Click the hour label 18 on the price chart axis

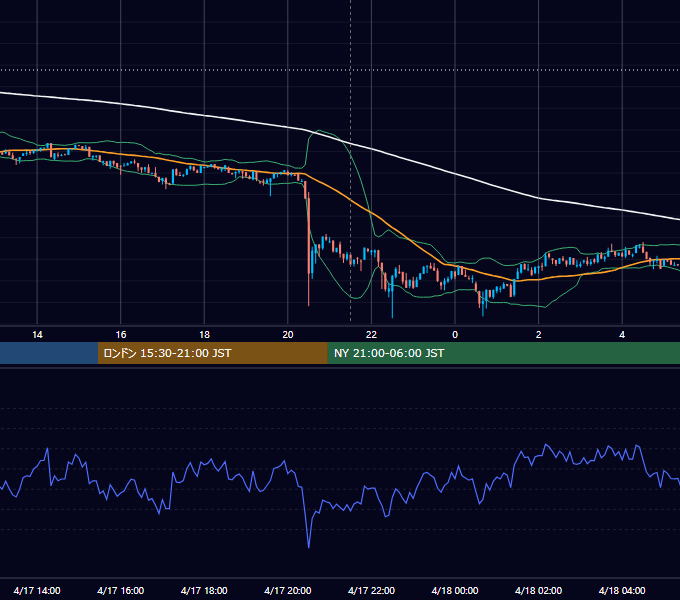click(204, 335)
